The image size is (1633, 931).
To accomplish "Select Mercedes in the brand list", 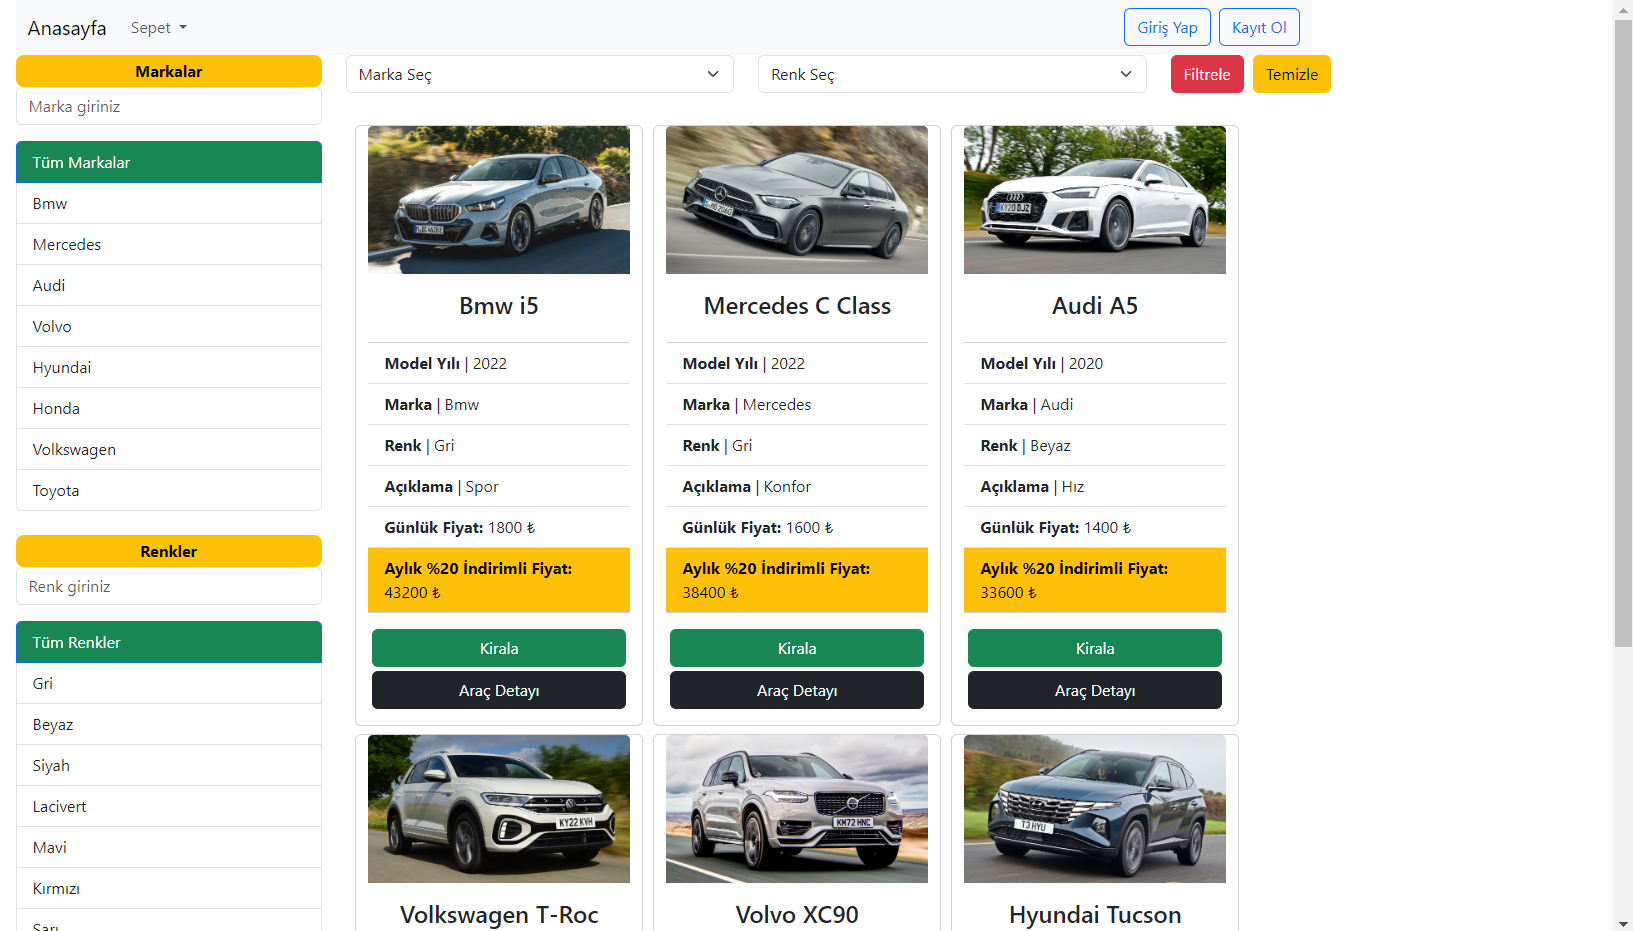I will point(169,244).
